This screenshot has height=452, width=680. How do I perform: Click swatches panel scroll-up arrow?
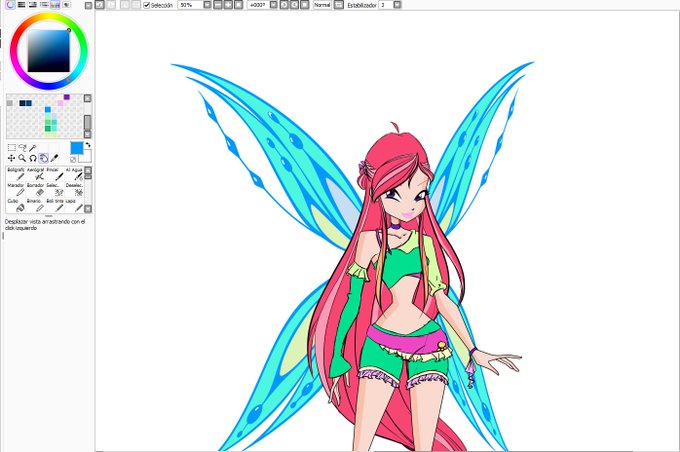88,98
